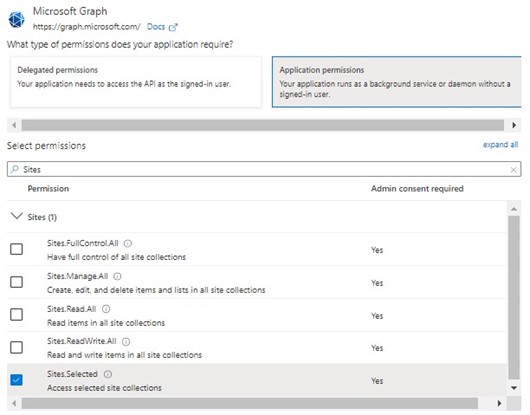530x415 pixels.
Task: Click the Microsoft Graph logo icon
Action: point(16,19)
